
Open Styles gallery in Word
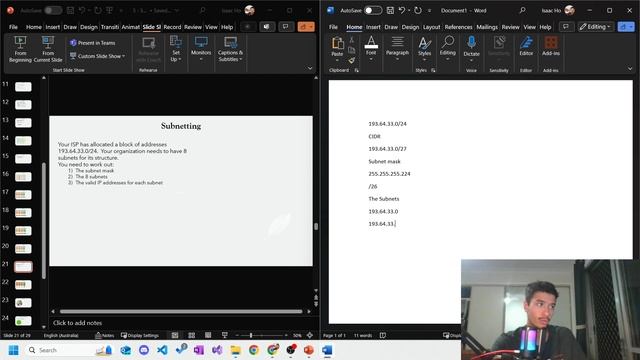pos(424,49)
